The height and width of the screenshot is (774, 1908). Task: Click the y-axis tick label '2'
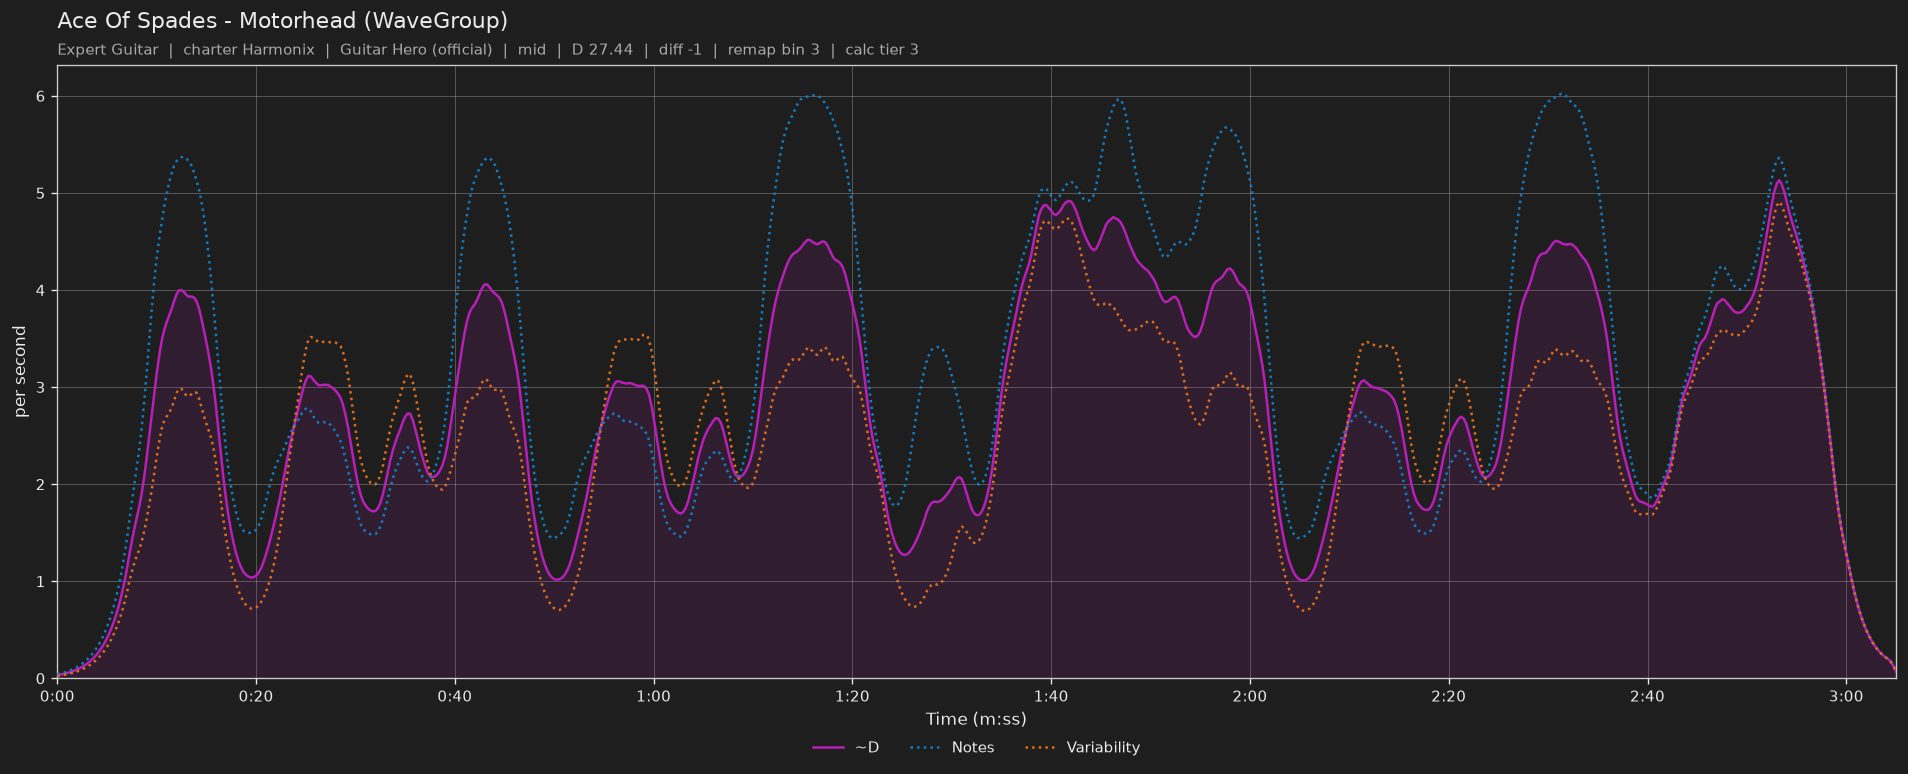coord(42,485)
